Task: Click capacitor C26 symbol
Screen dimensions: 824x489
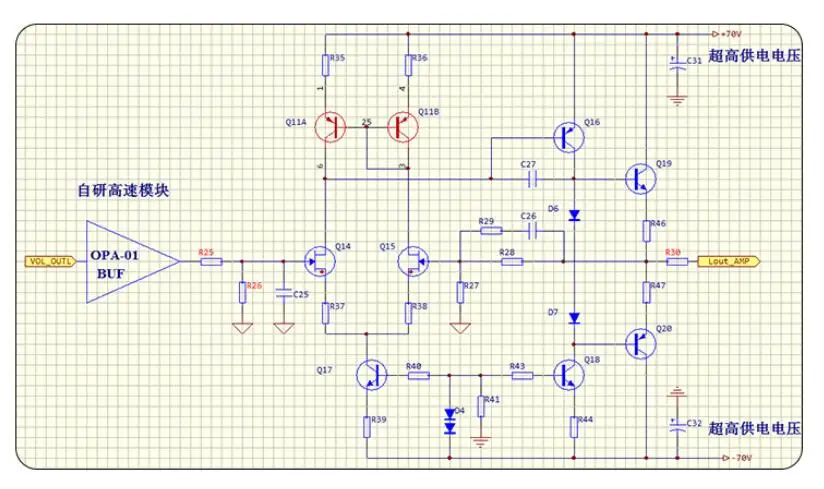Action: pyautogui.click(x=532, y=230)
